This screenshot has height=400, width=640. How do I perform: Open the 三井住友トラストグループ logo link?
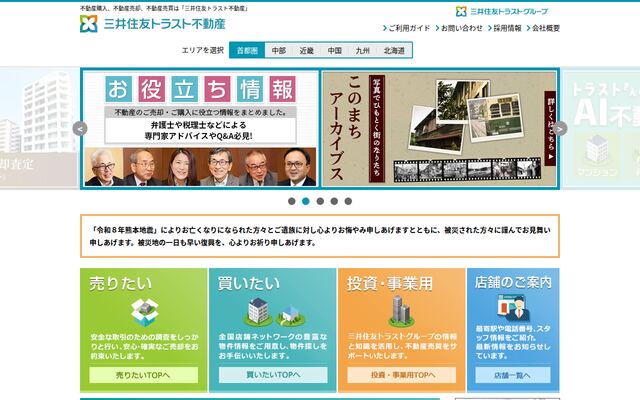(x=502, y=11)
